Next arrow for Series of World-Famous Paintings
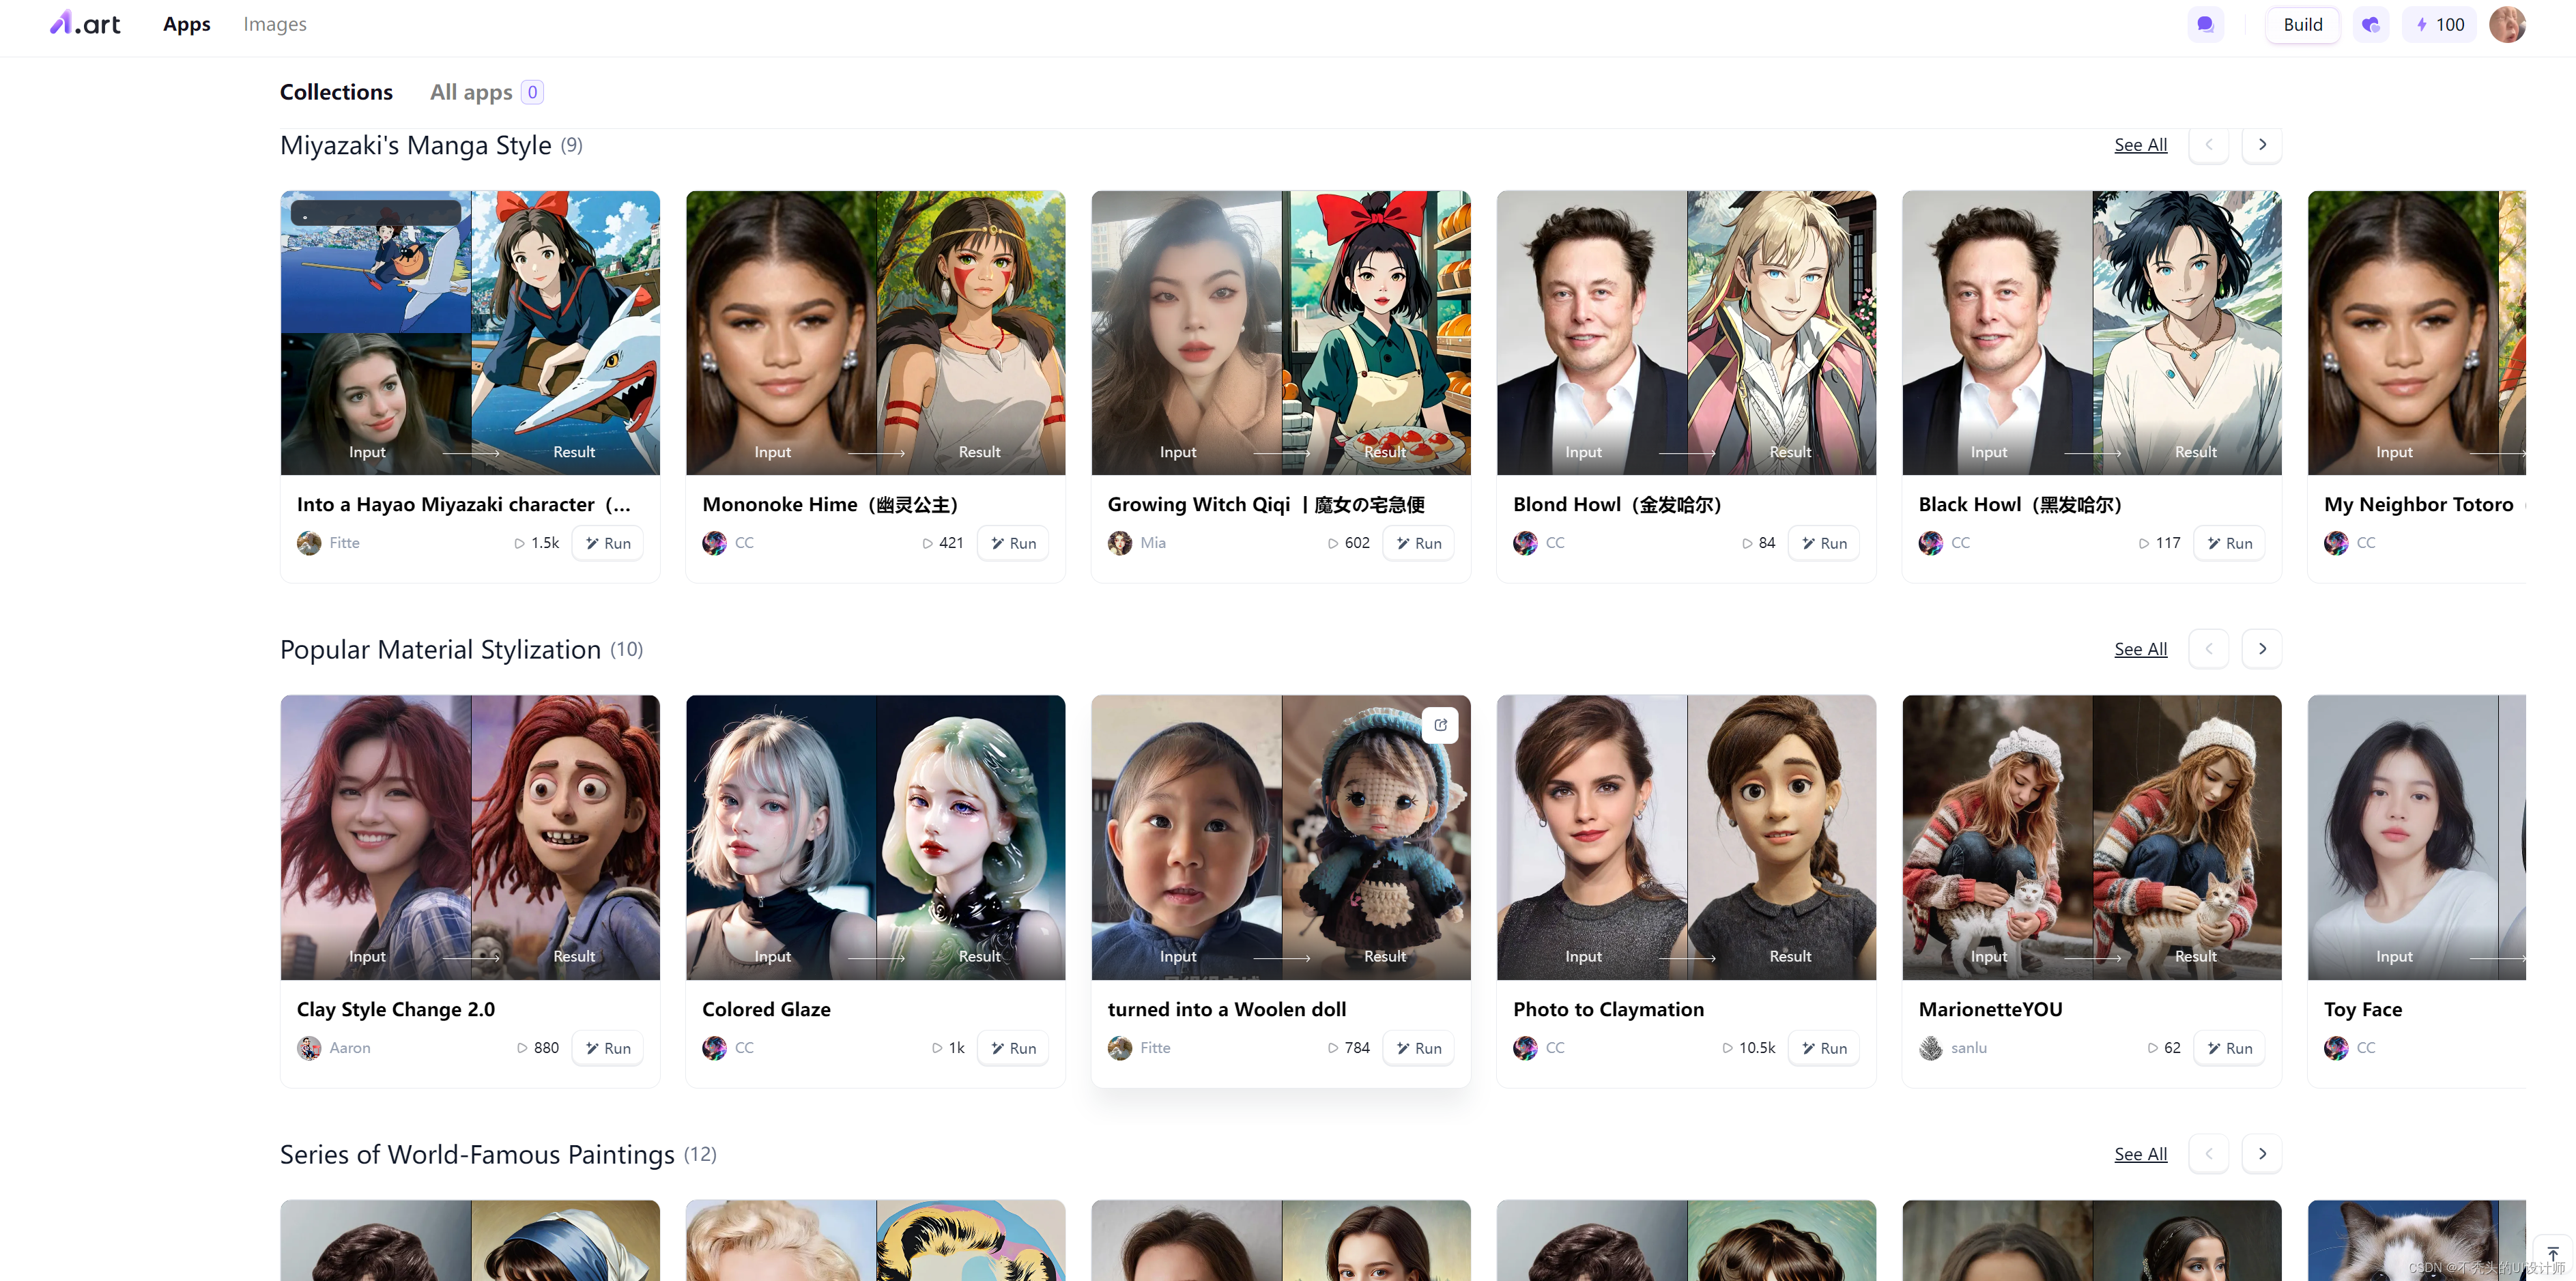Image resolution: width=2576 pixels, height=1281 pixels. point(2262,1154)
